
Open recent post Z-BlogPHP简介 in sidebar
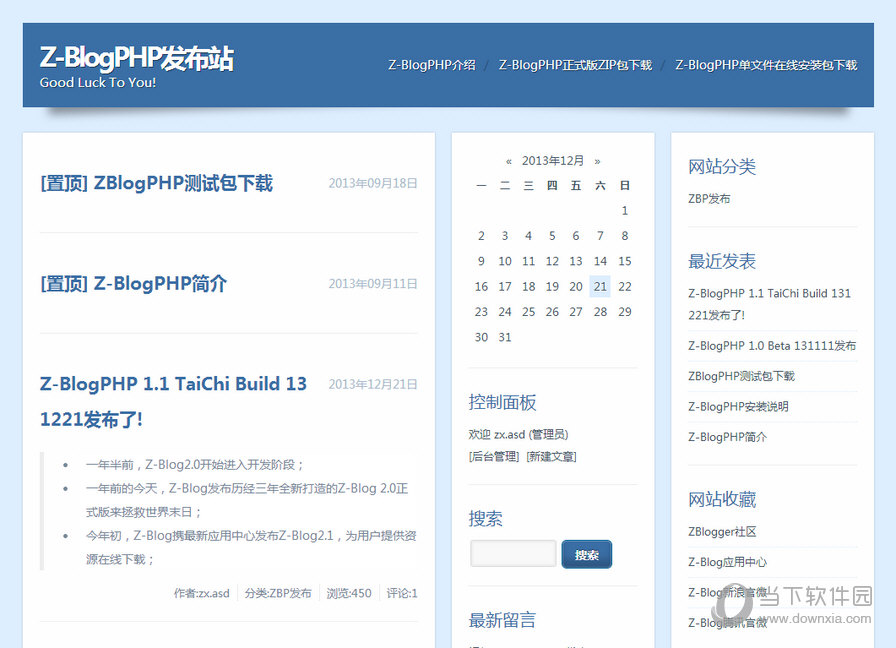coord(727,437)
